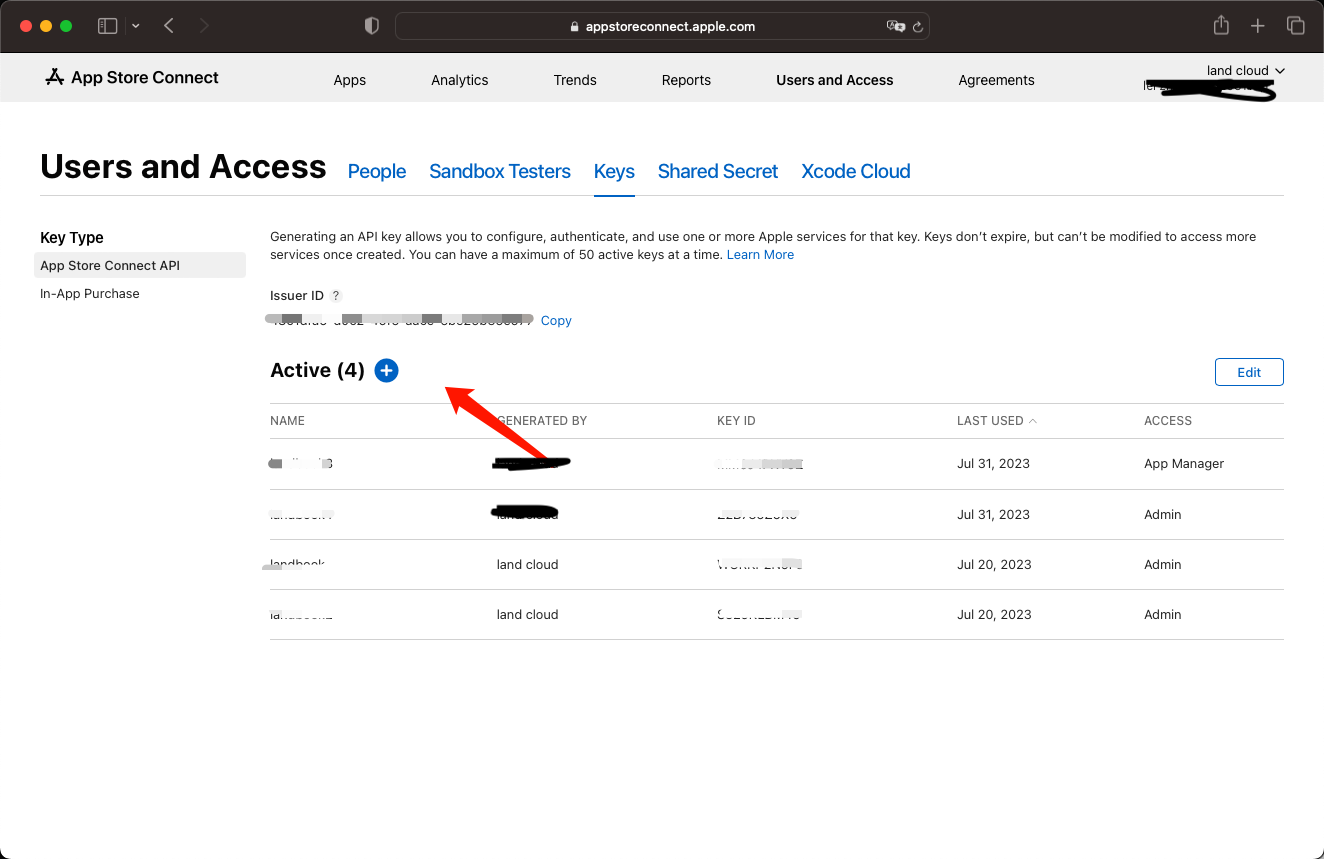The image size is (1324, 859).
Task: Open the Trends menu item
Action: coord(575,80)
